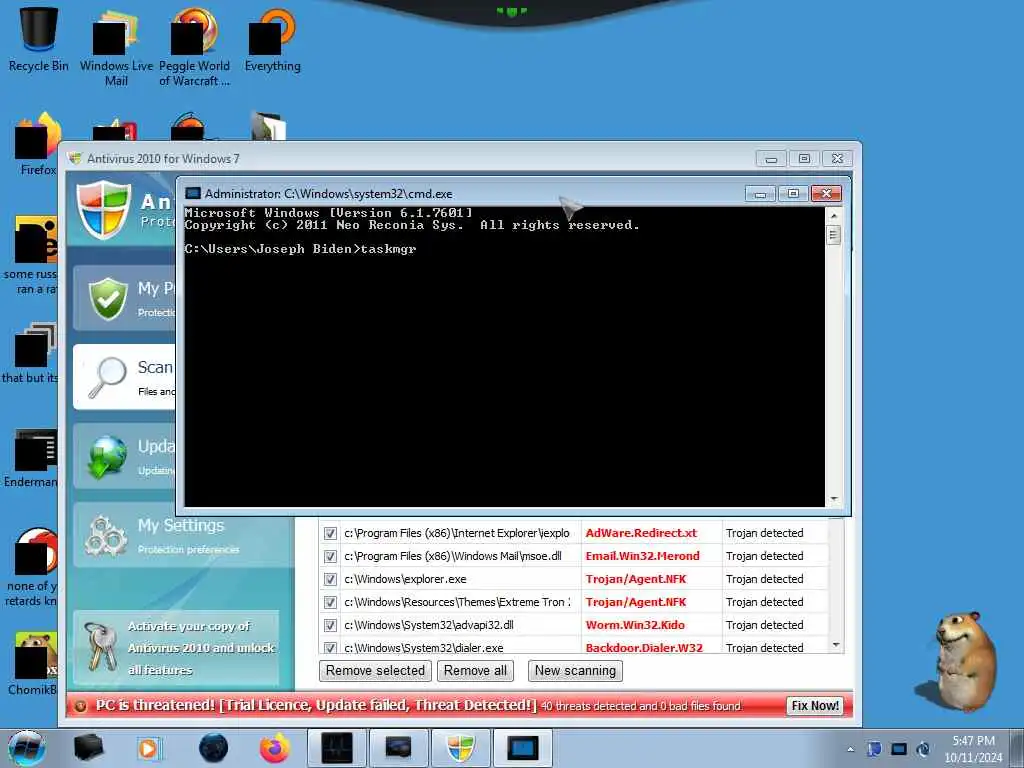Click the Backdoor.Dialer.W32 threat name
This screenshot has height=768, width=1024.
click(x=644, y=648)
